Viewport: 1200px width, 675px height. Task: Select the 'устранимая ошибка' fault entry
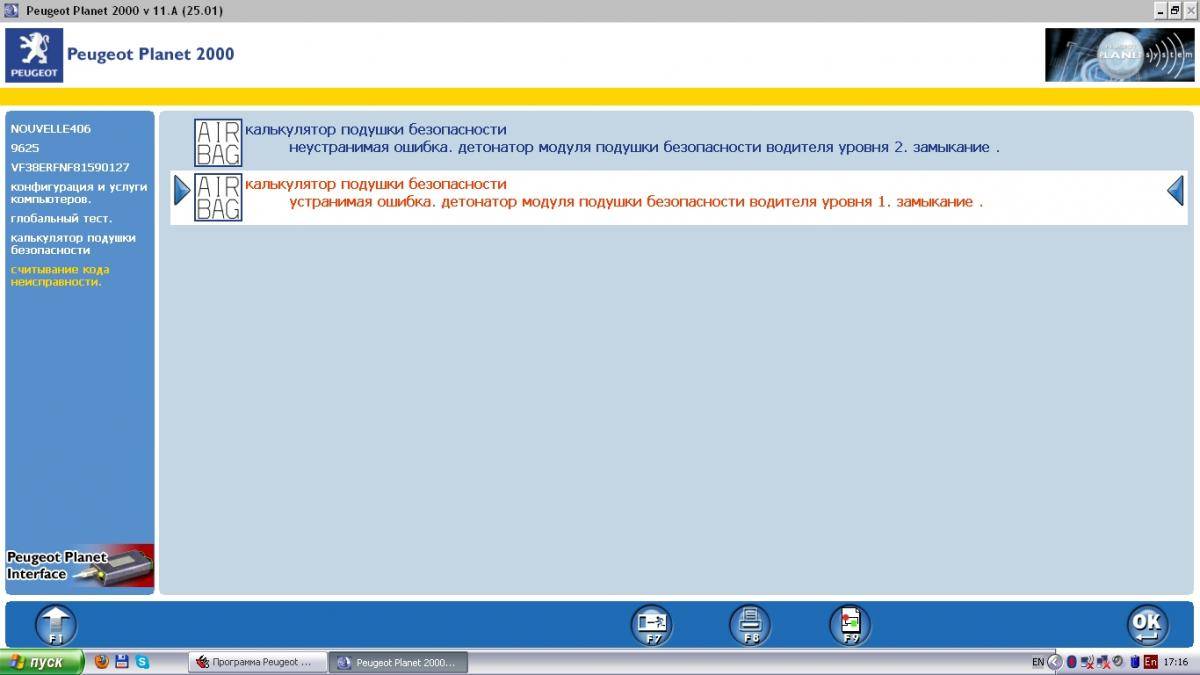click(636, 202)
